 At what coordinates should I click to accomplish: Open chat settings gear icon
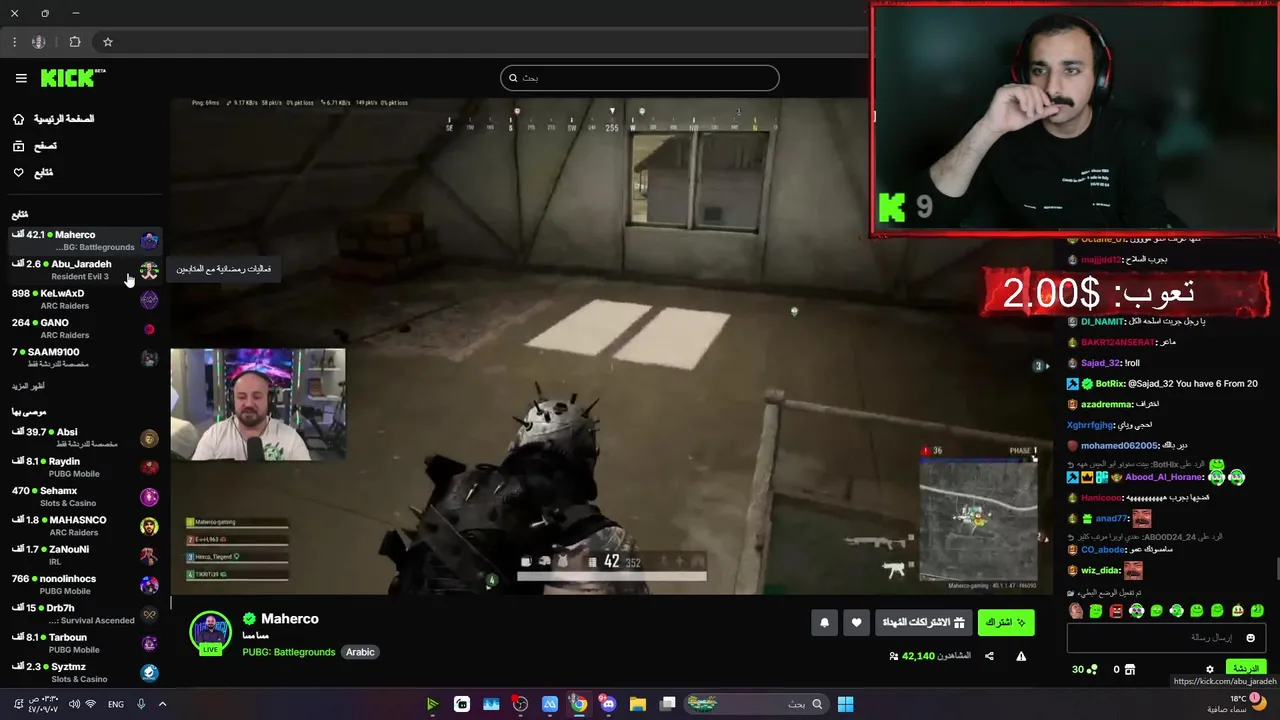1209,669
